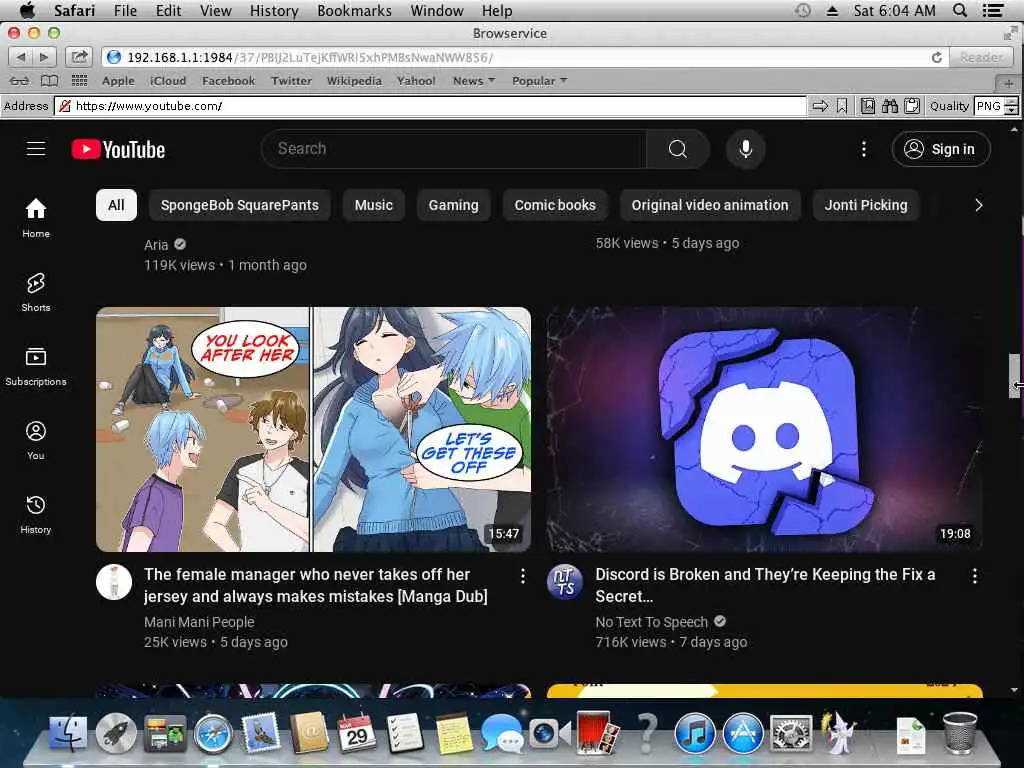Select Jonti Picking filter chip

coord(866,205)
